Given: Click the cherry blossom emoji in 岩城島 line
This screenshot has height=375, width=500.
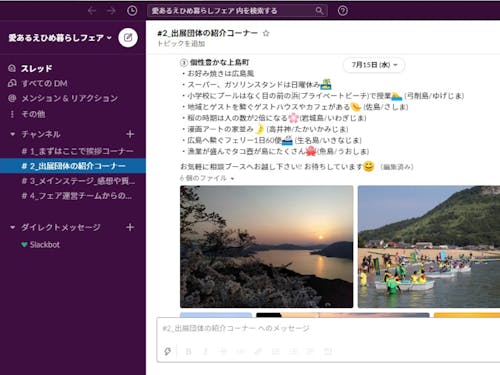Looking at the screenshot, I should (293, 118).
